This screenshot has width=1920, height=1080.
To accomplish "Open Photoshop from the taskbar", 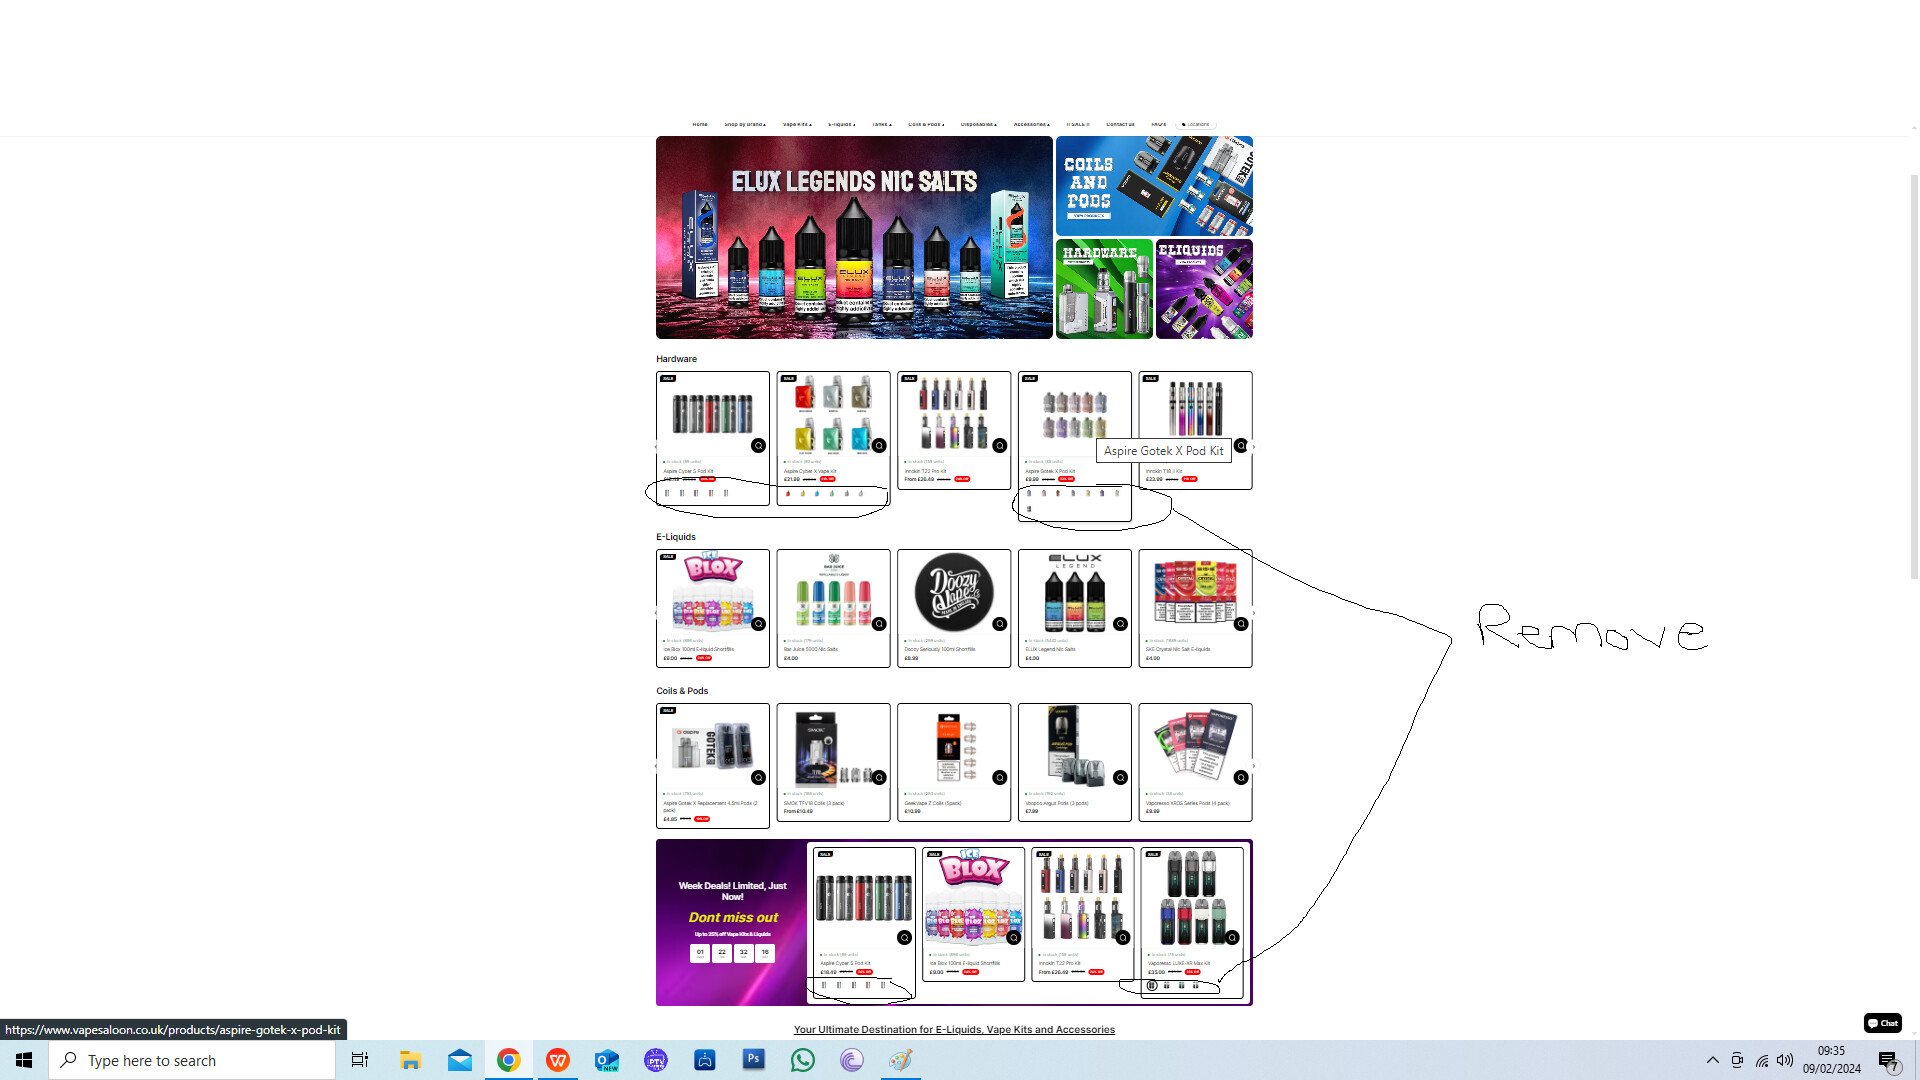I will [754, 1059].
